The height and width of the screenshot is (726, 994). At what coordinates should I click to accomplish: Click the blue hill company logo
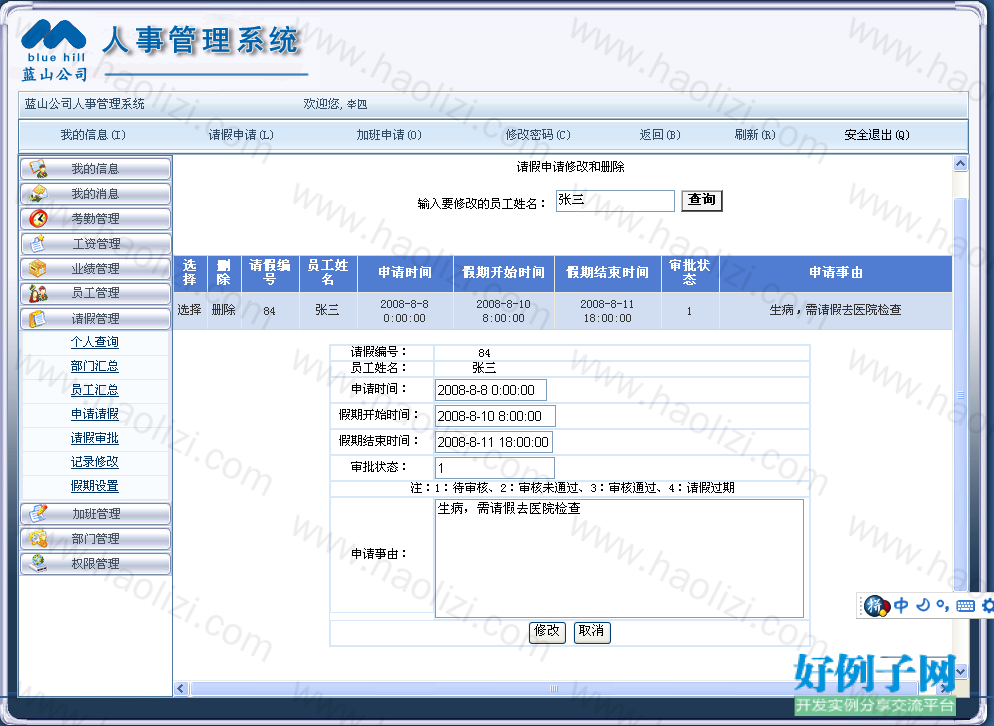click(54, 50)
